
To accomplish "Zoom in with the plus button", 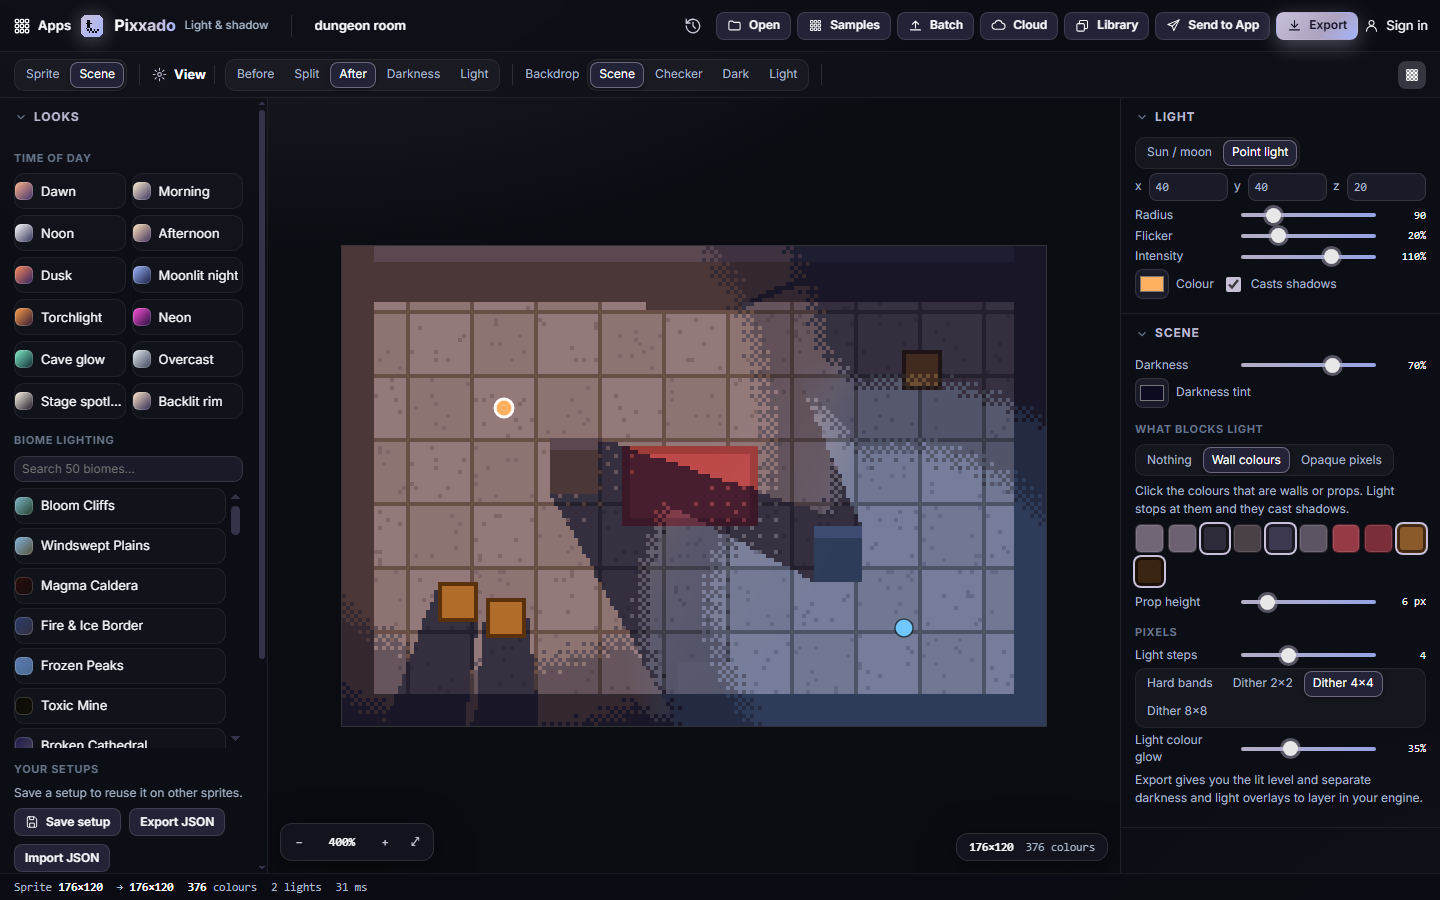I will 385,842.
